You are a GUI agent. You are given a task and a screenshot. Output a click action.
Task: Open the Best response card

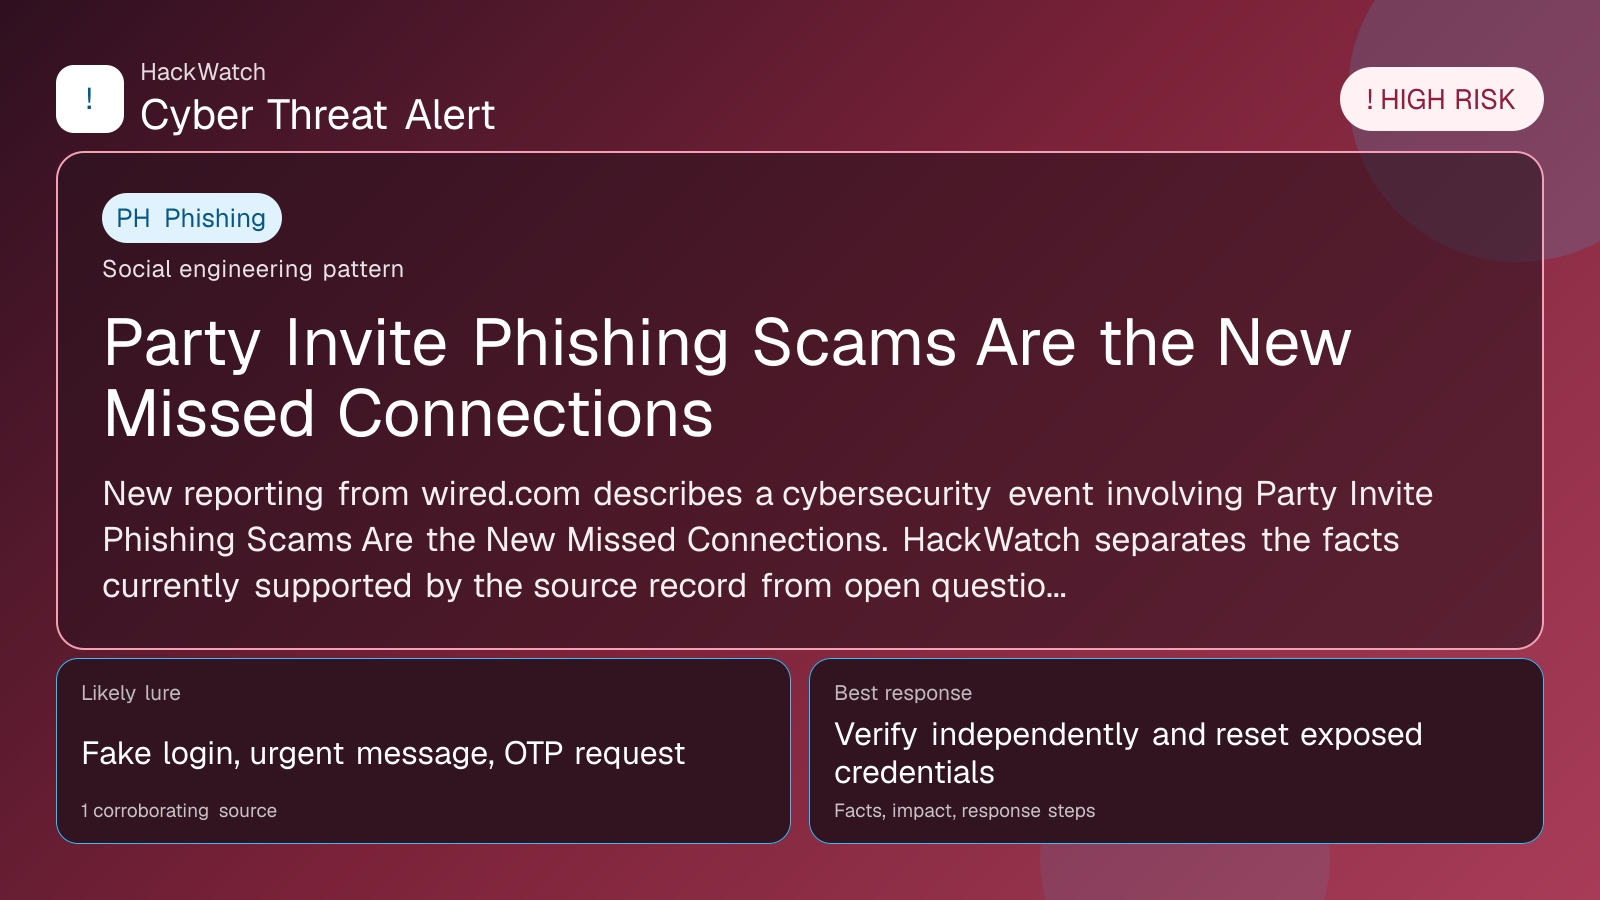click(1176, 751)
